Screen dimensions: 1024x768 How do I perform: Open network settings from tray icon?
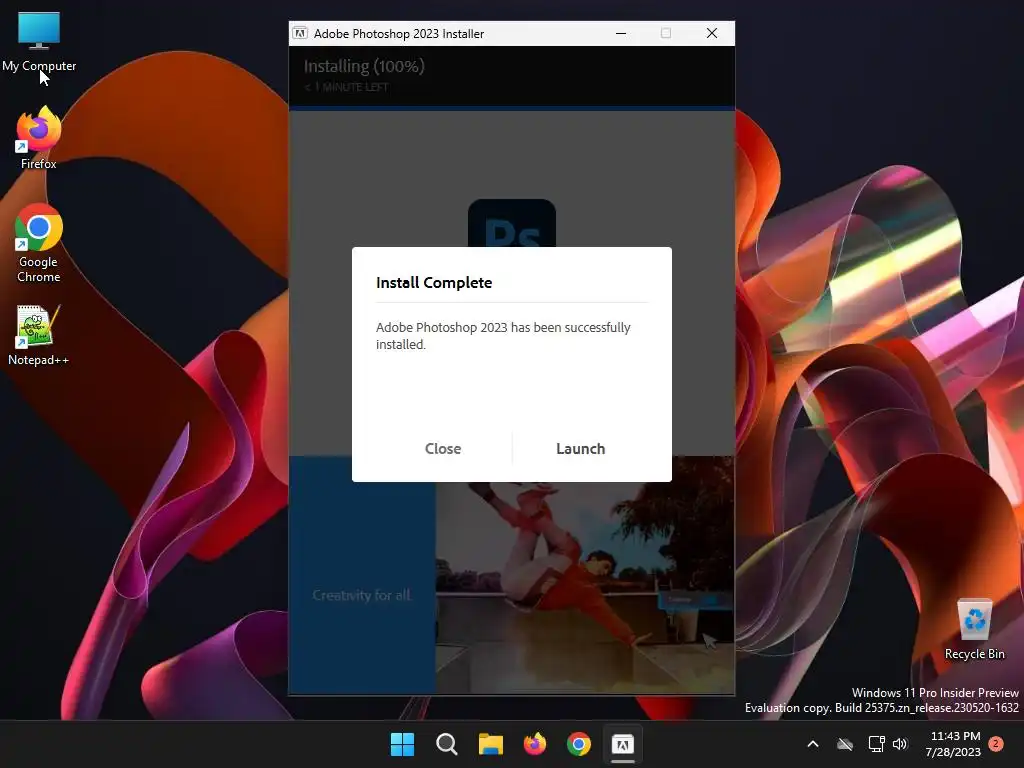click(876, 744)
